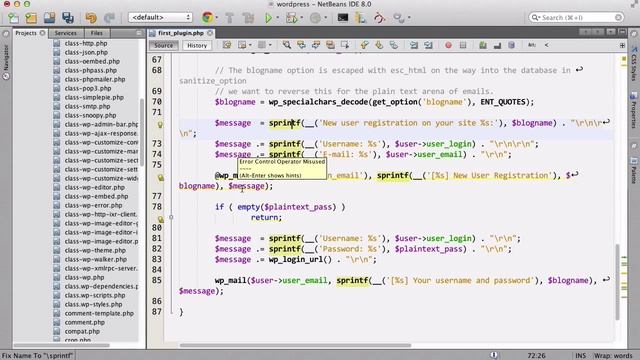Click the Chrome browser icon

[207, 17]
